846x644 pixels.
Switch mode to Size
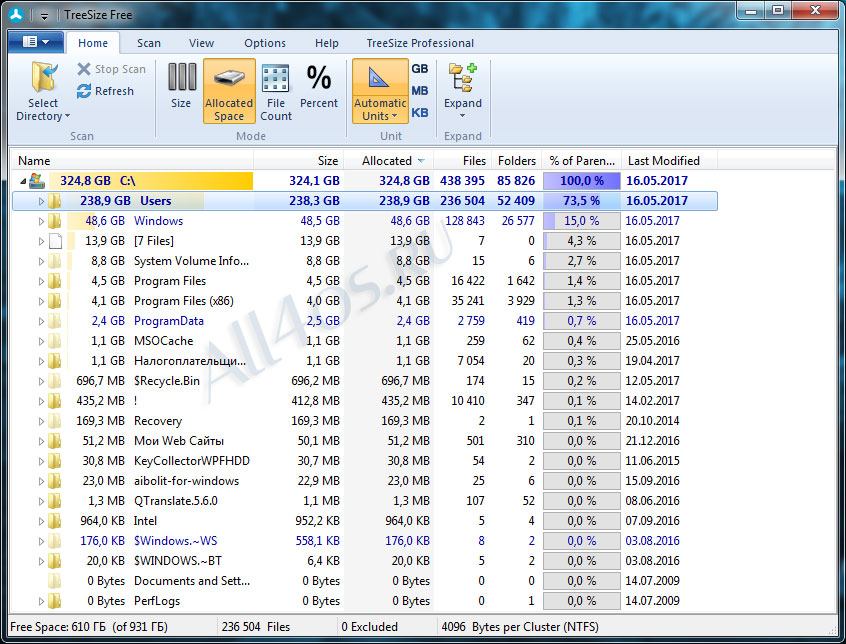pos(181,86)
